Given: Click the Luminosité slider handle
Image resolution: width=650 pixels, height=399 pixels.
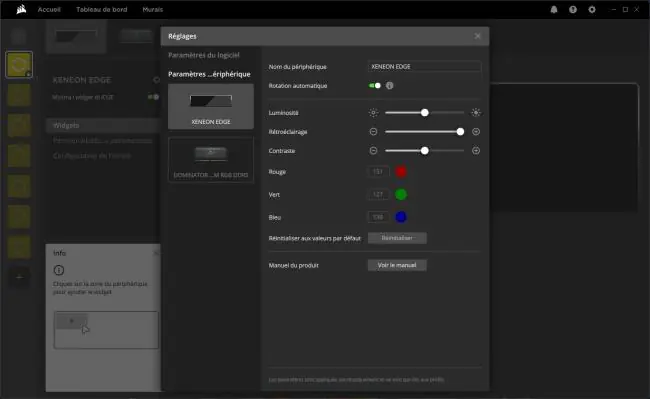Looking at the screenshot, I should pyautogui.click(x=424, y=113).
